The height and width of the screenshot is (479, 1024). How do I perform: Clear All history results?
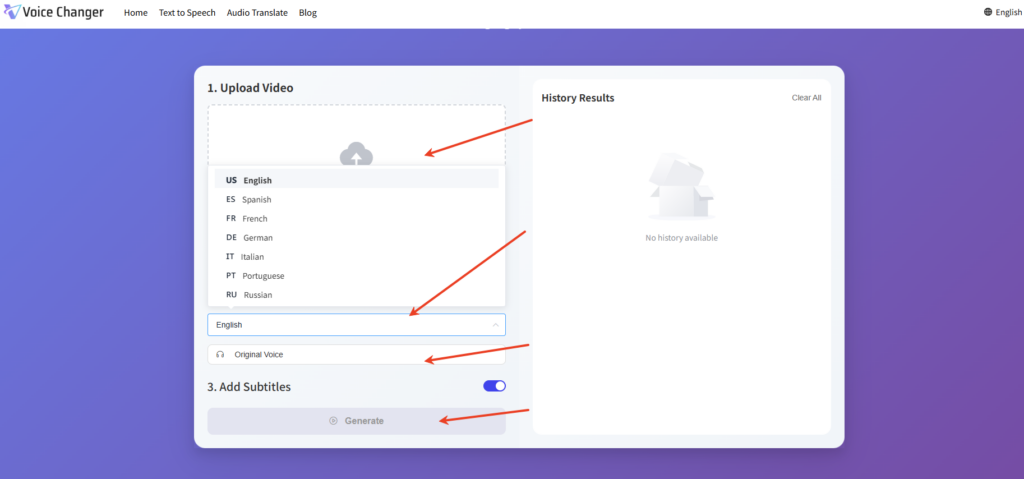tap(807, 98)
